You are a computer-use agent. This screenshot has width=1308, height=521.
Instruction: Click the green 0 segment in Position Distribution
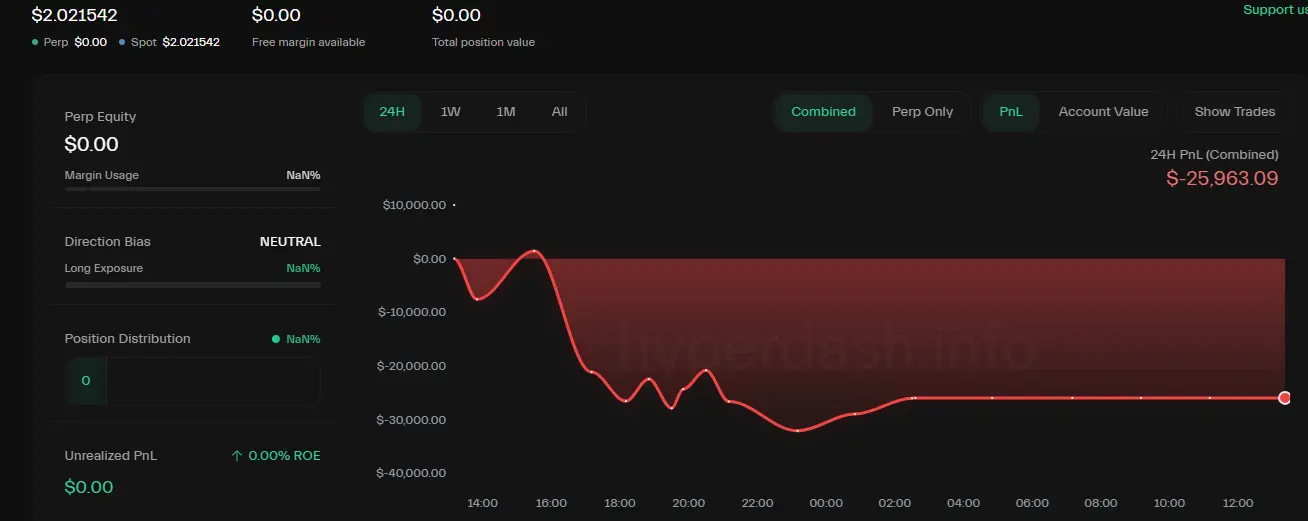tap(86, 381)
